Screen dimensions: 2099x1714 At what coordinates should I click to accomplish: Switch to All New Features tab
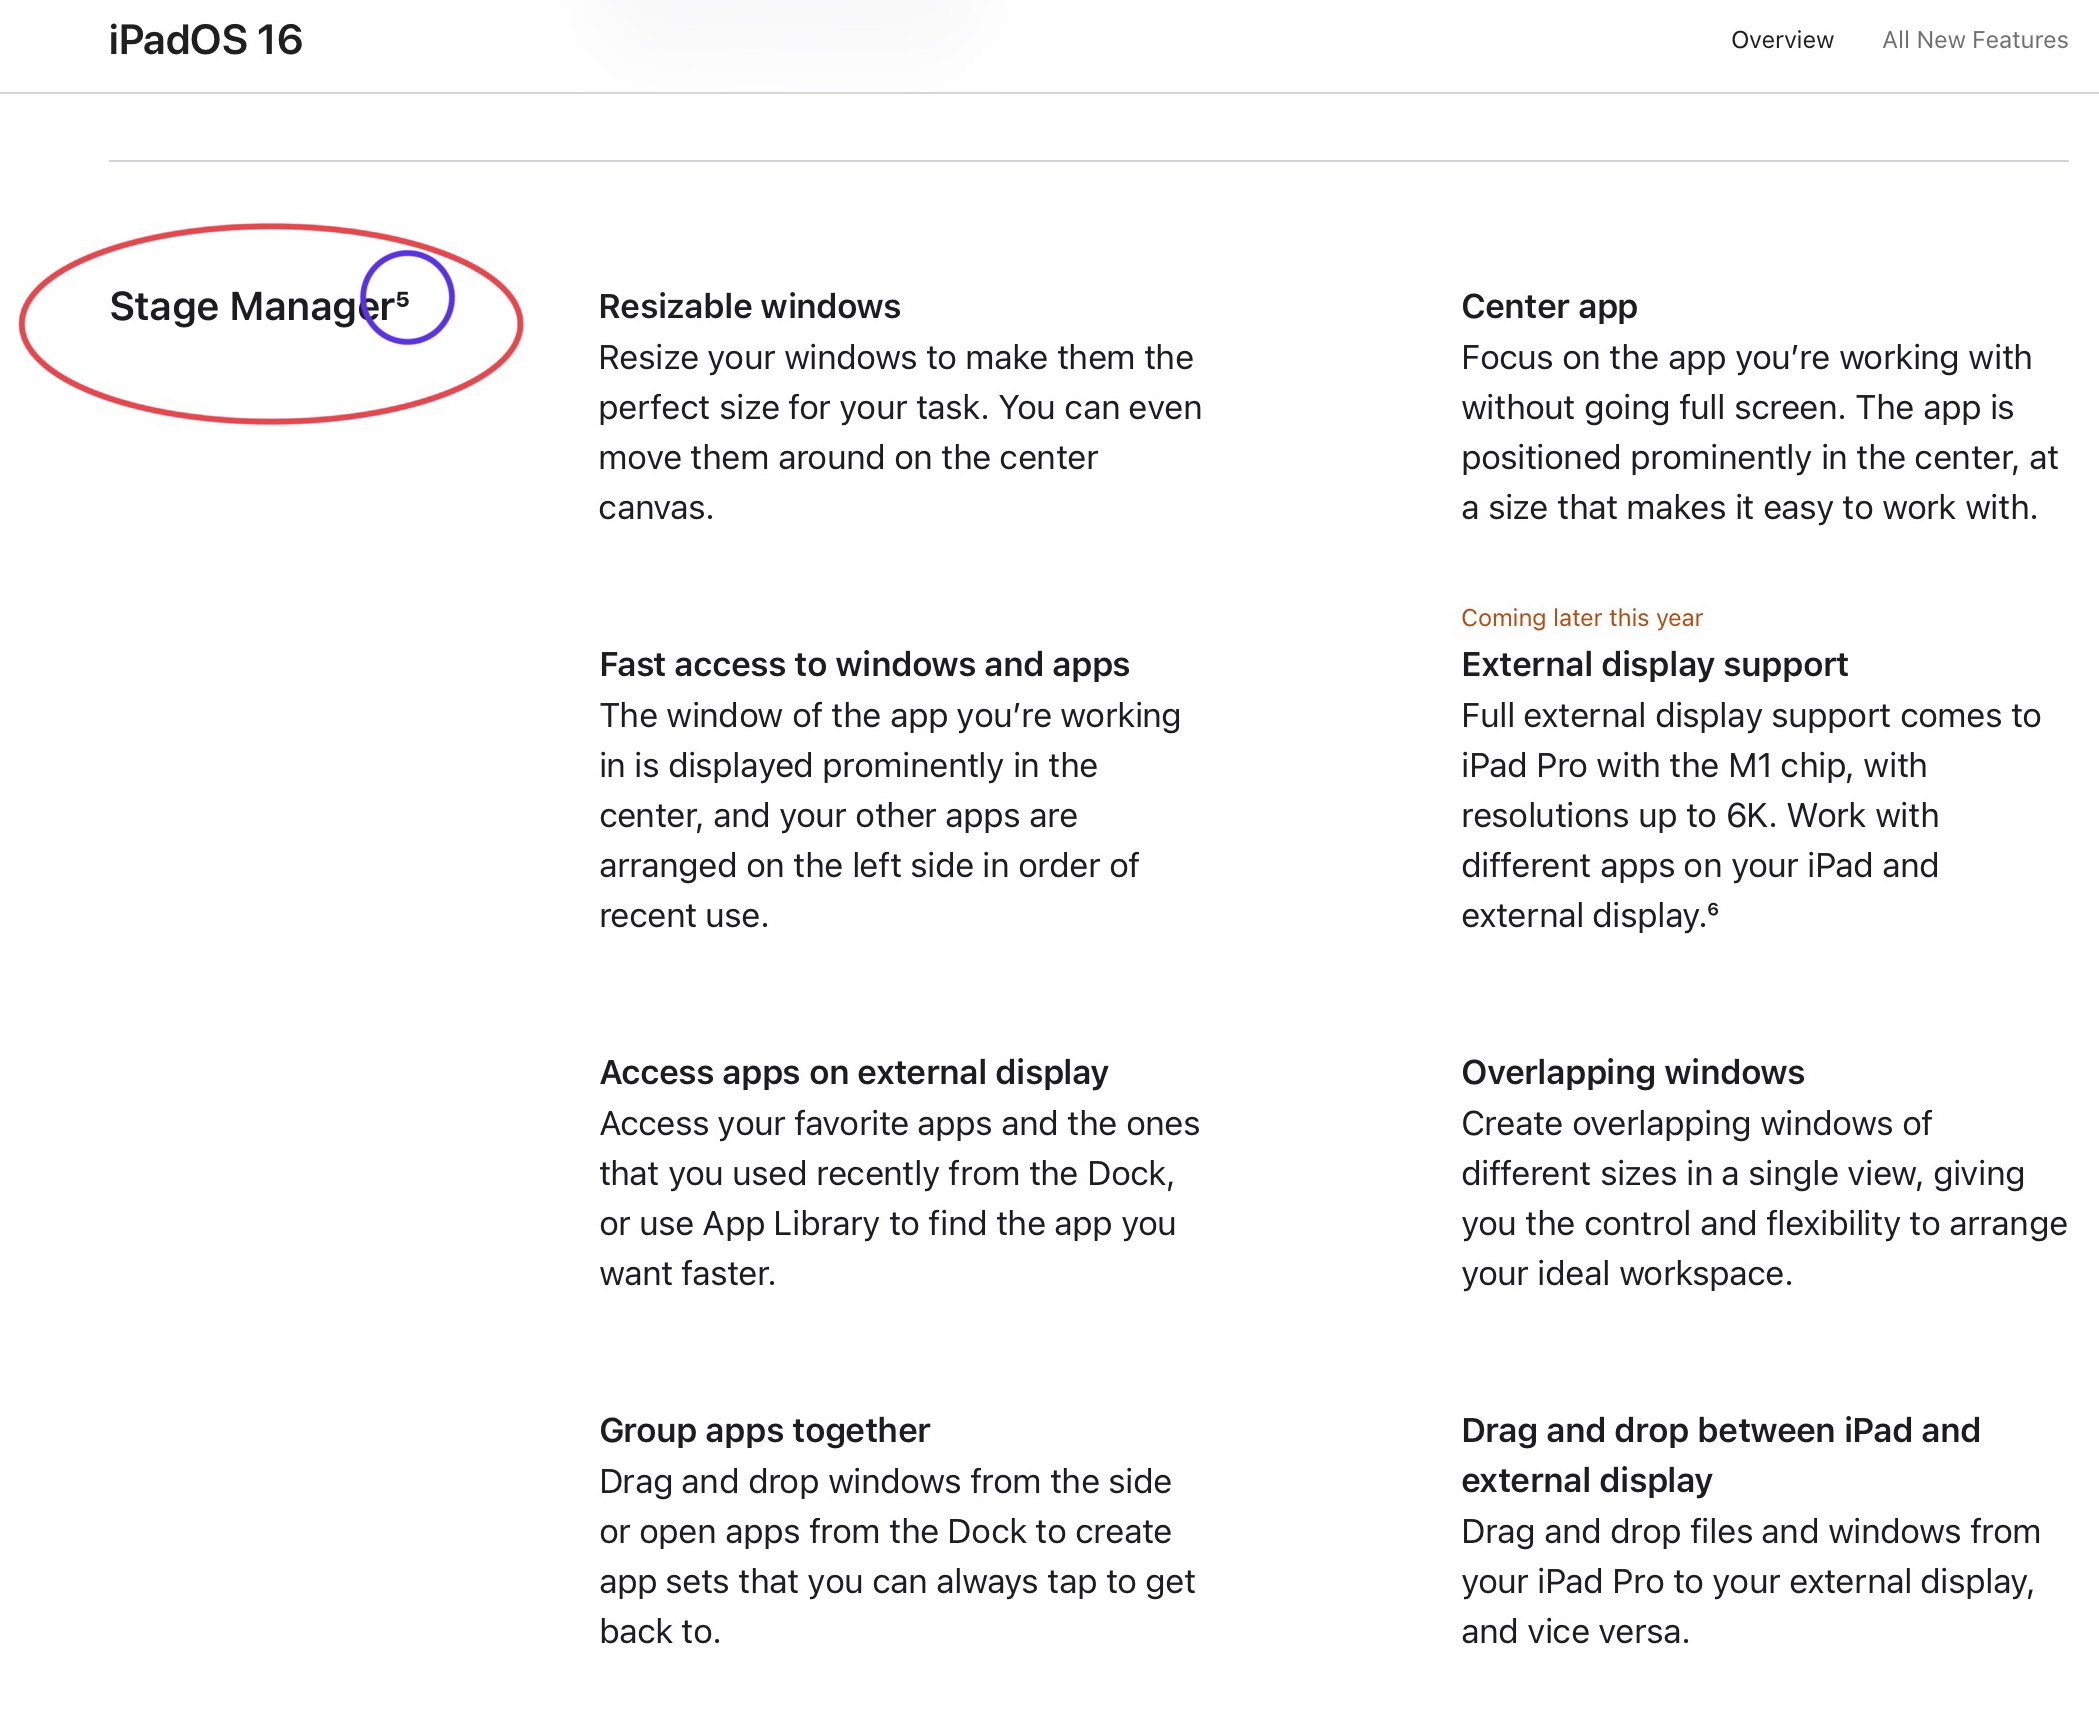(x=1974, y=40)
